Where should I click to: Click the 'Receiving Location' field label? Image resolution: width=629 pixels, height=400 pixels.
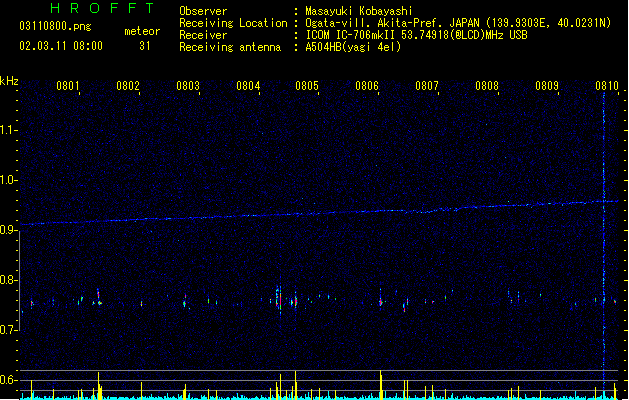[233, 23]
